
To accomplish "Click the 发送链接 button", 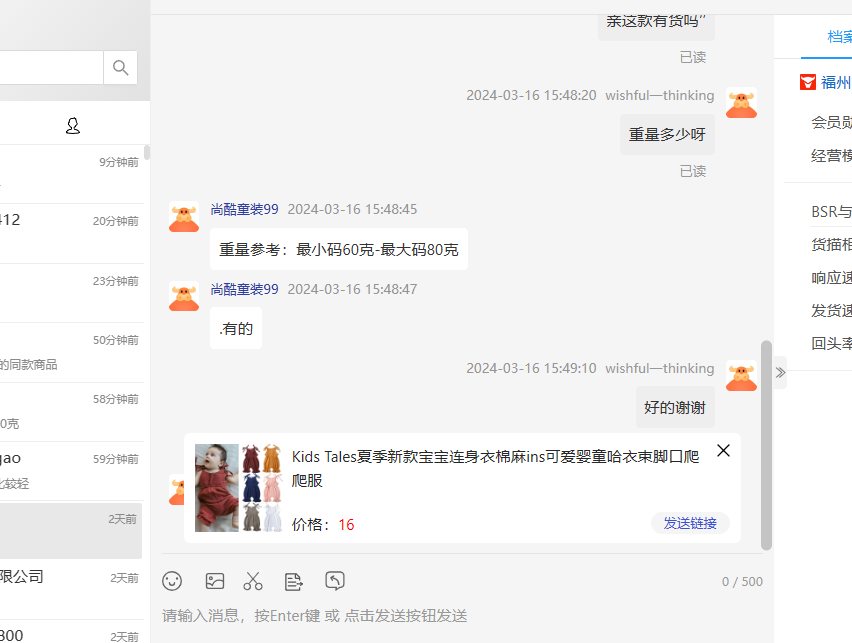I will pos(690,523).
